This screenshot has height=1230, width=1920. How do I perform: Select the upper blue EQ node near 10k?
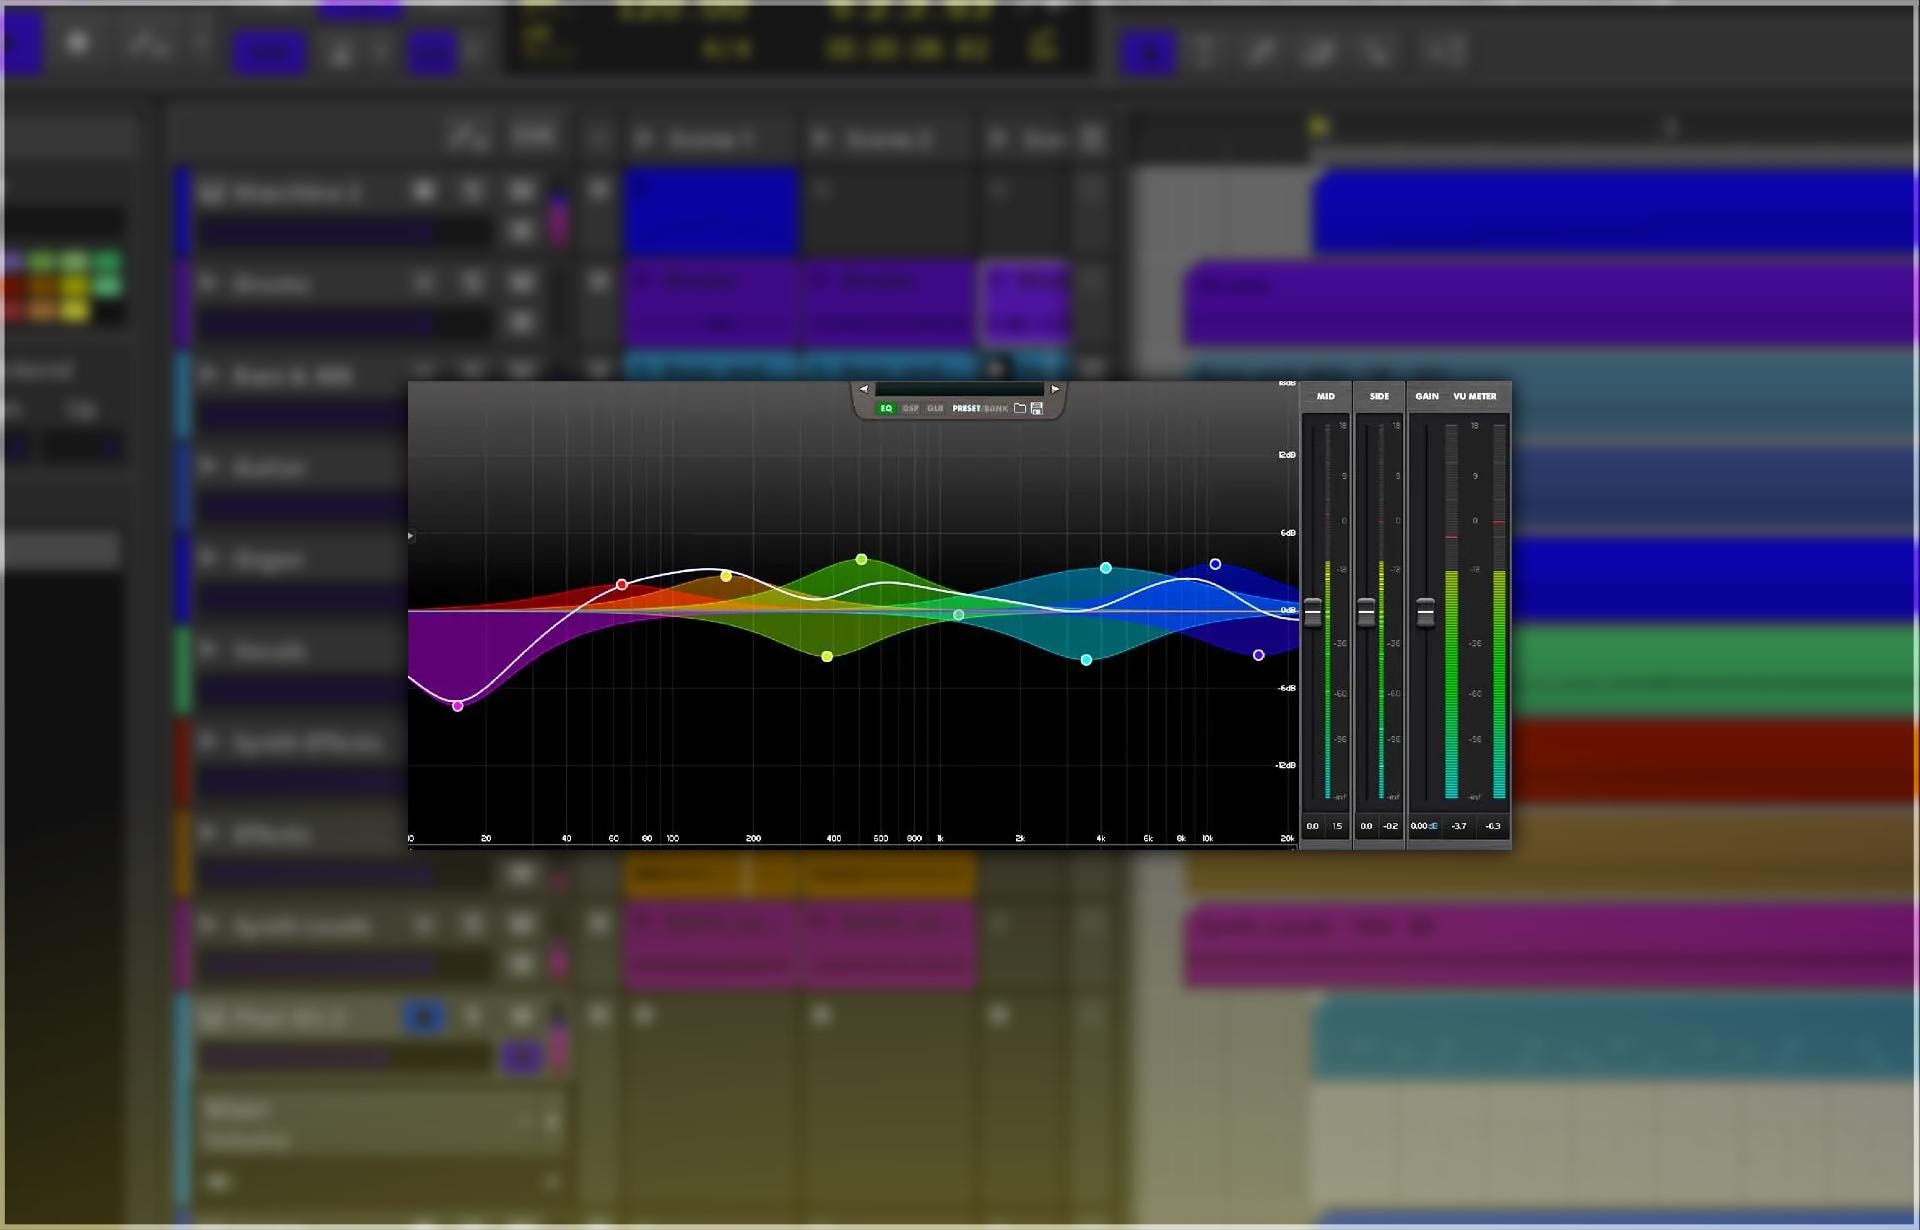(1216, 564)
